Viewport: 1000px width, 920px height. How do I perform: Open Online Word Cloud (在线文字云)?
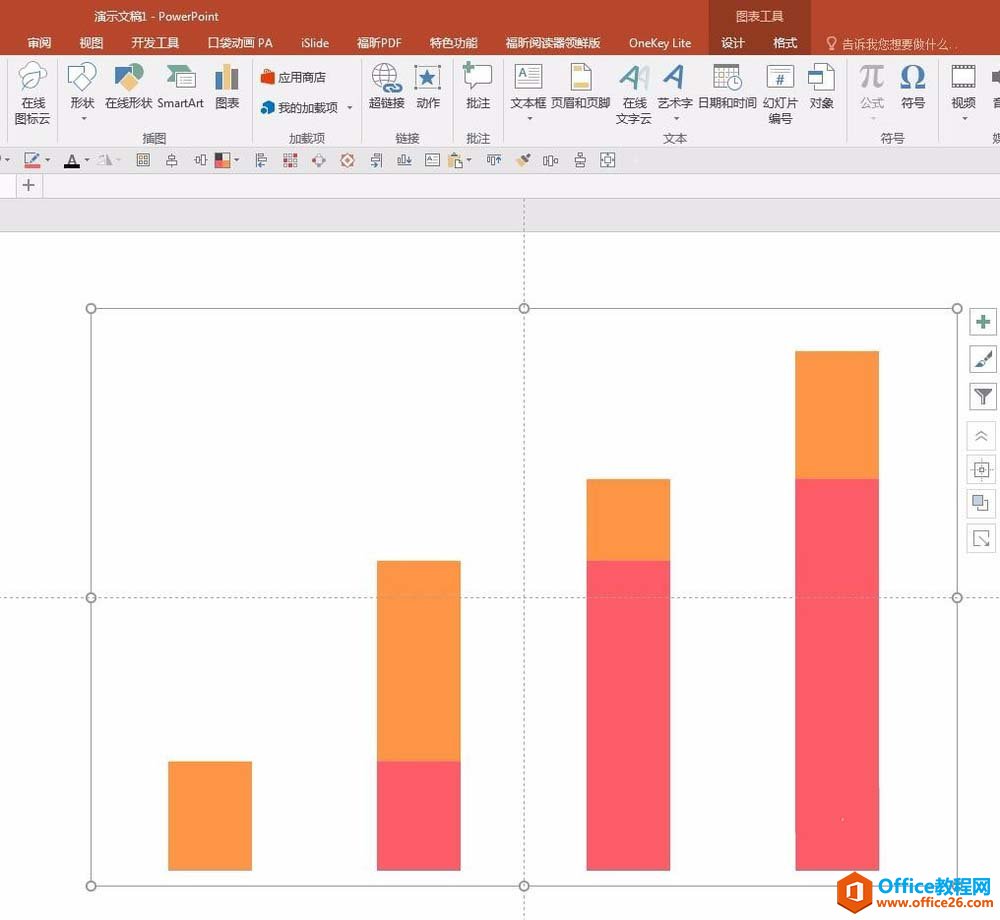click(634, 93)
